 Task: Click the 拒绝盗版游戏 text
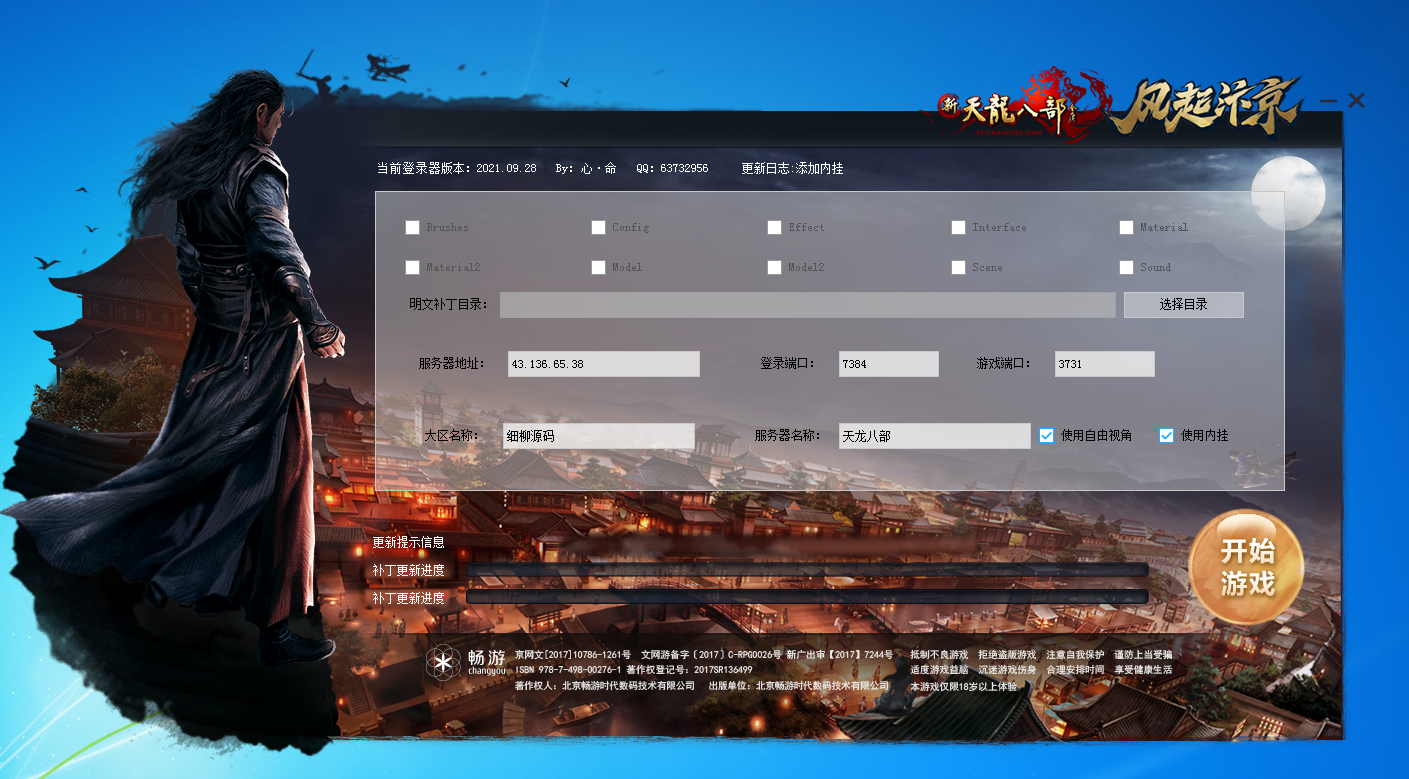click(1007, 654)
